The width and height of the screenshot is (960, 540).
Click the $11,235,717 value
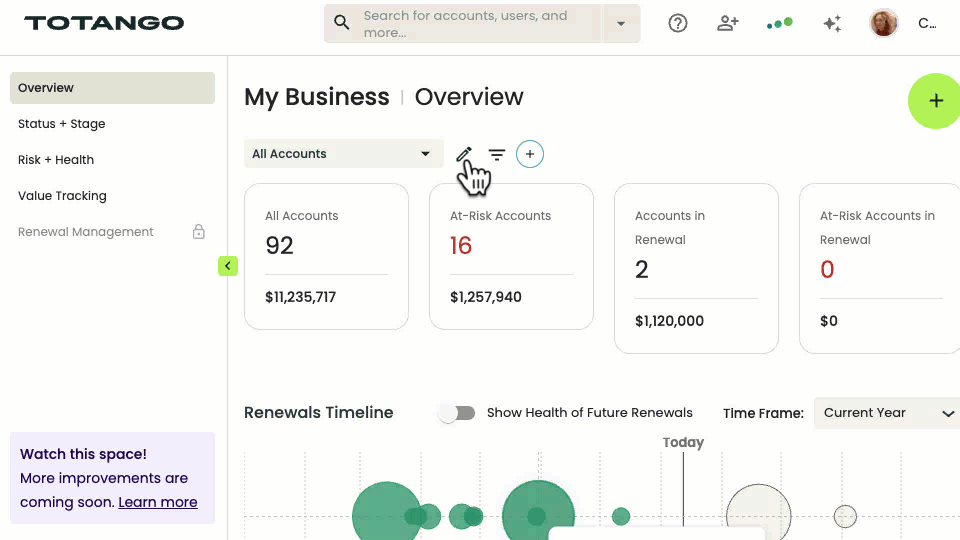[x=301, y=297]
